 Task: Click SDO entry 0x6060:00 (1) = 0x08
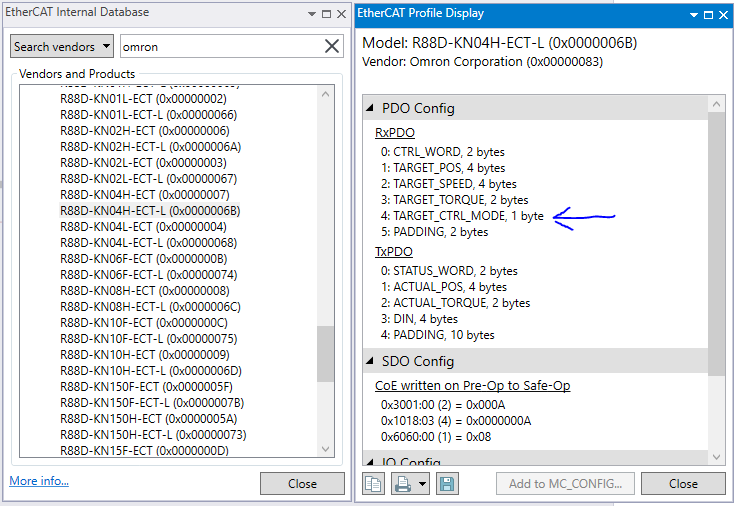click(x=435, y=437)
